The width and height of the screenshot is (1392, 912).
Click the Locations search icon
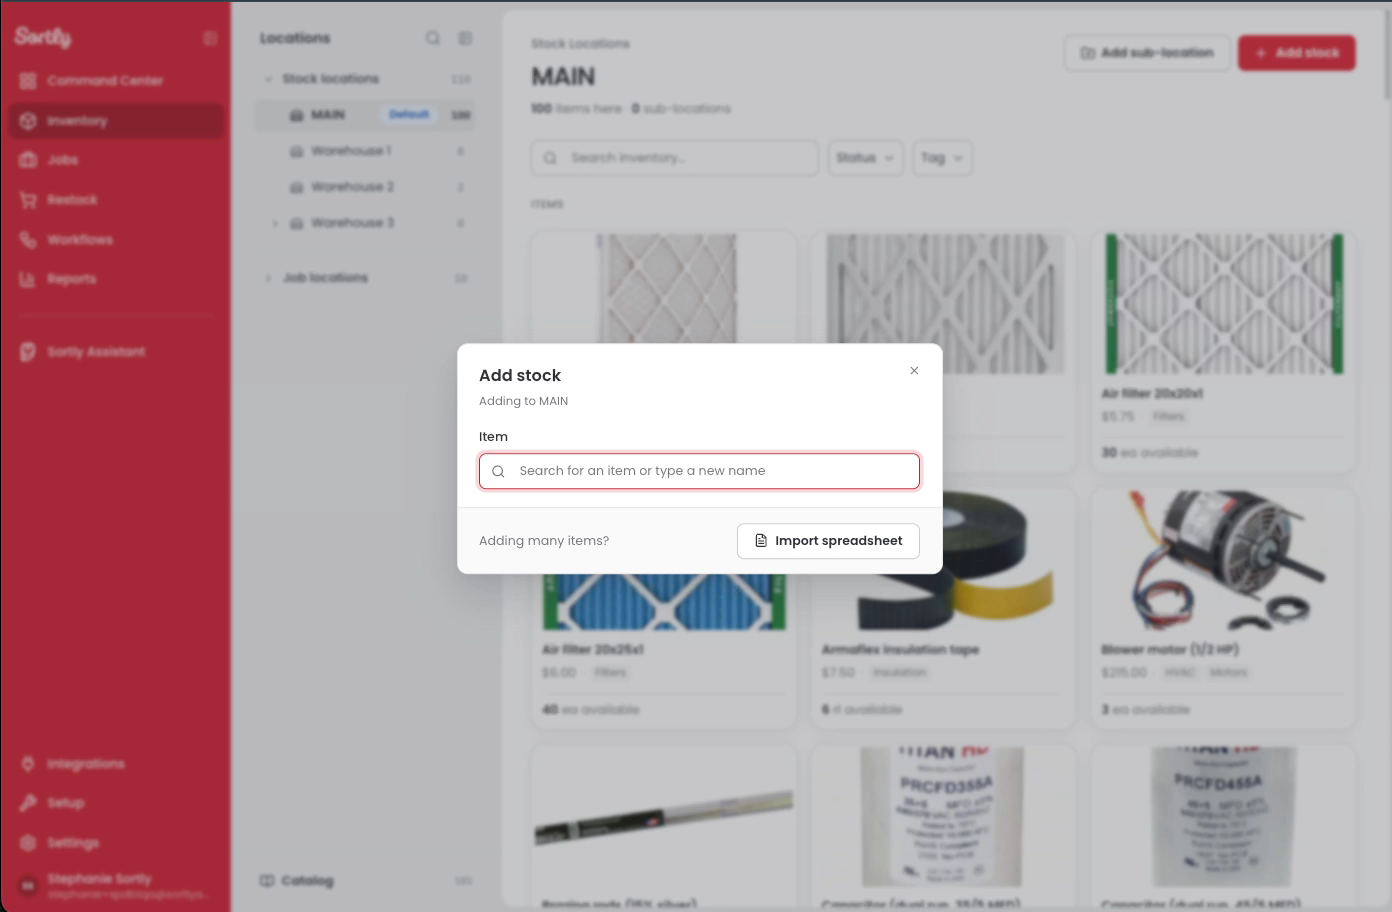pos(433,38)
